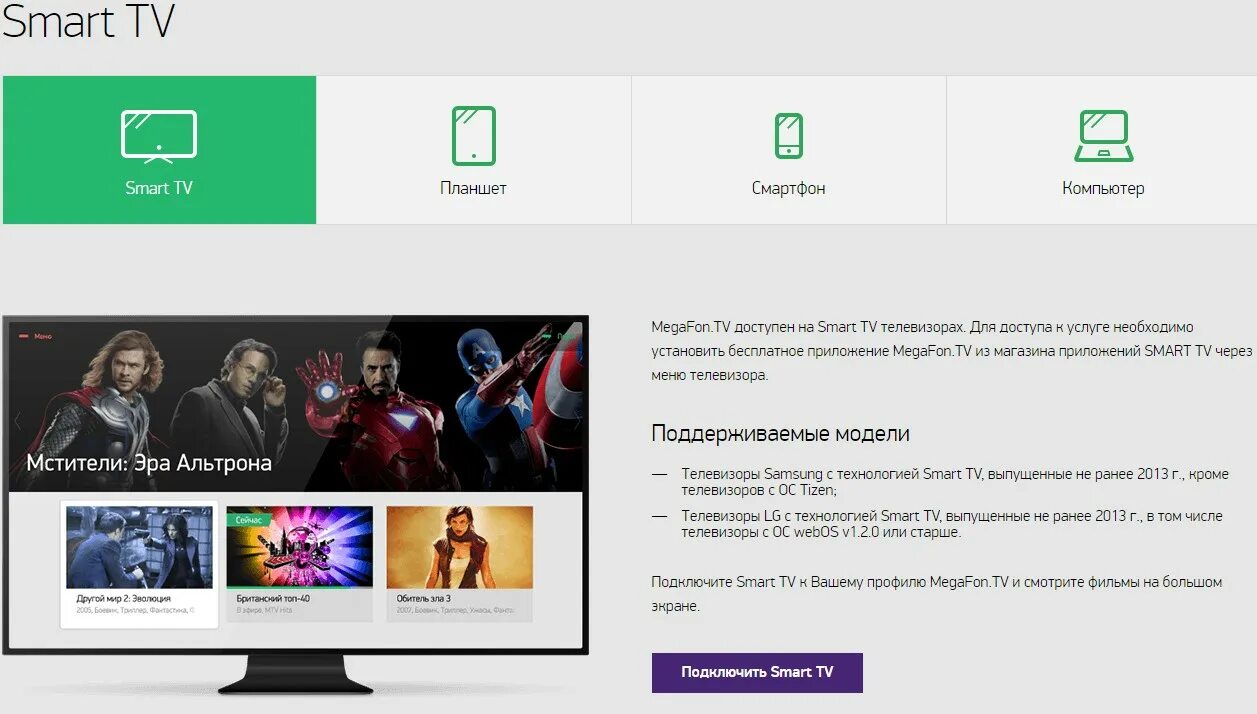Click the Обитель зла 3 caption

click(424, 598)
